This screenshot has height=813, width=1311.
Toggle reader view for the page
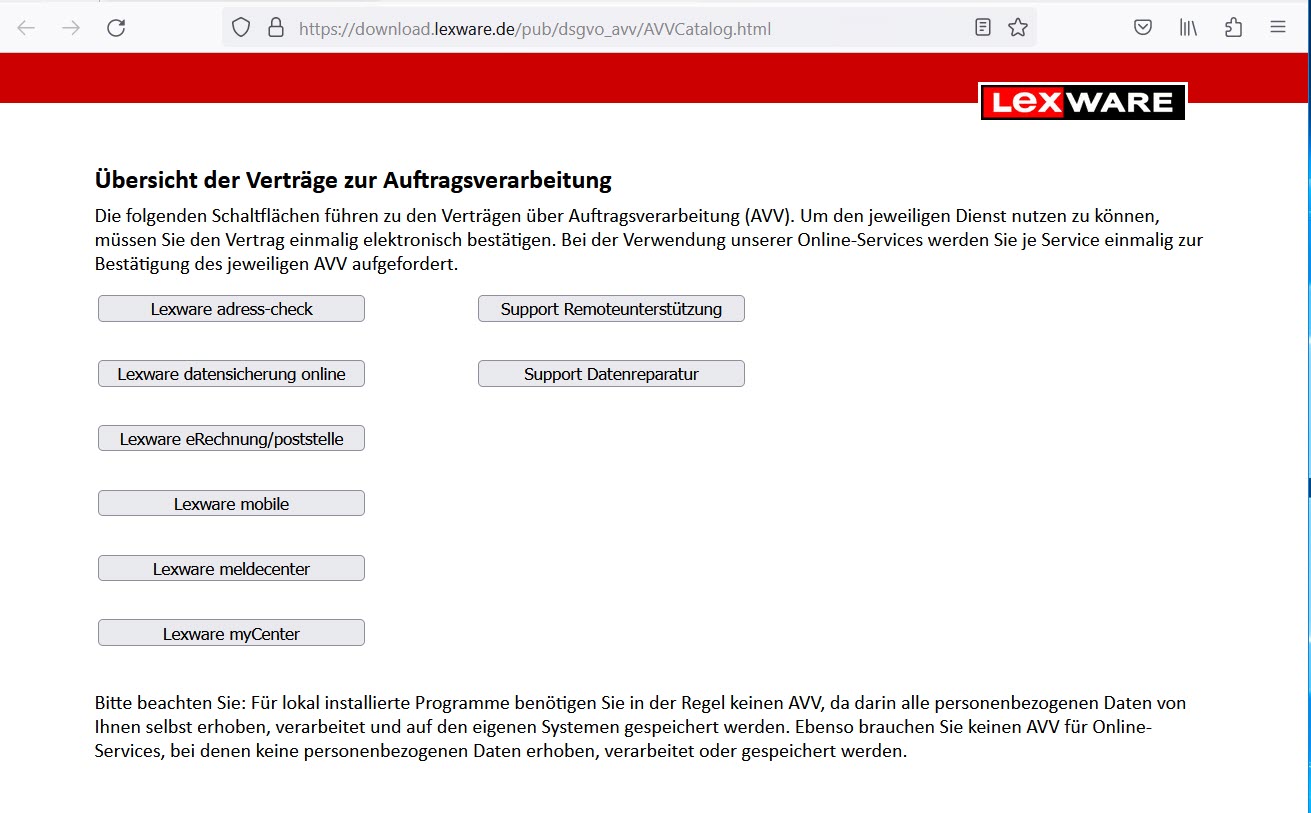(982, 27)
